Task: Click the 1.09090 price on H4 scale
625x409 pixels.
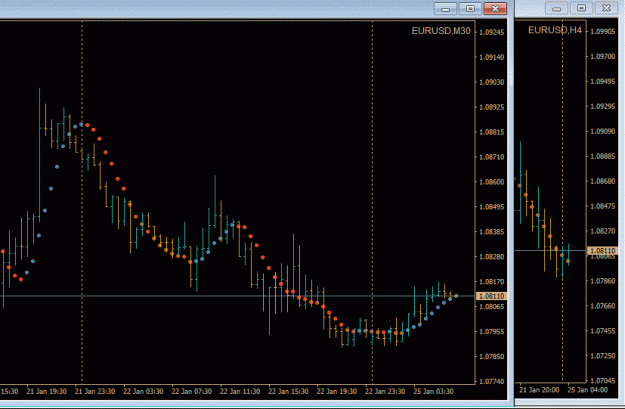Action: pyautogui.click(x=603, y=131)
